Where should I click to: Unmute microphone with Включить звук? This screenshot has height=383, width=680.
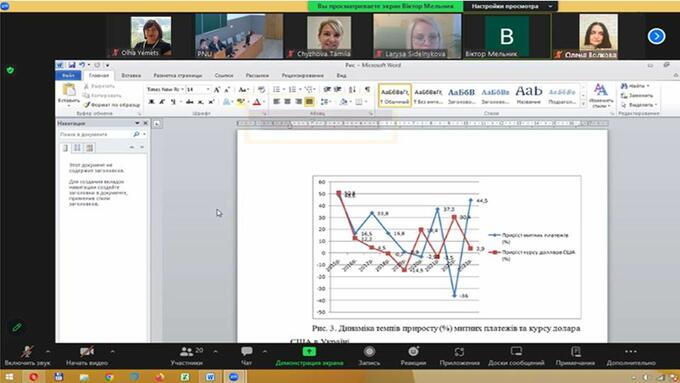tap(27, 356)
